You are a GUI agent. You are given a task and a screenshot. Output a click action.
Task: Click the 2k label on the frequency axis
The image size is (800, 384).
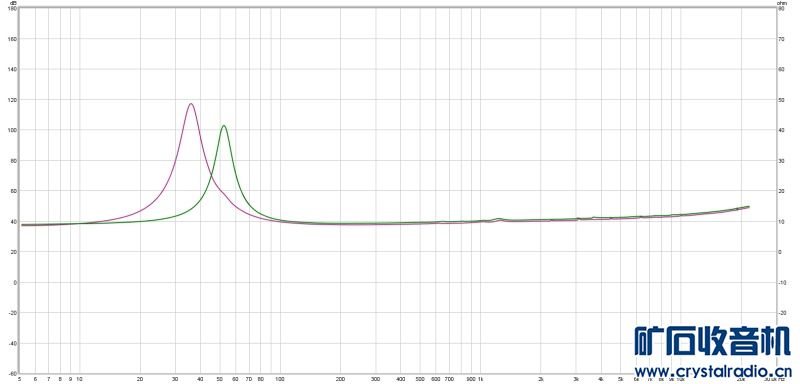[540, 379]
